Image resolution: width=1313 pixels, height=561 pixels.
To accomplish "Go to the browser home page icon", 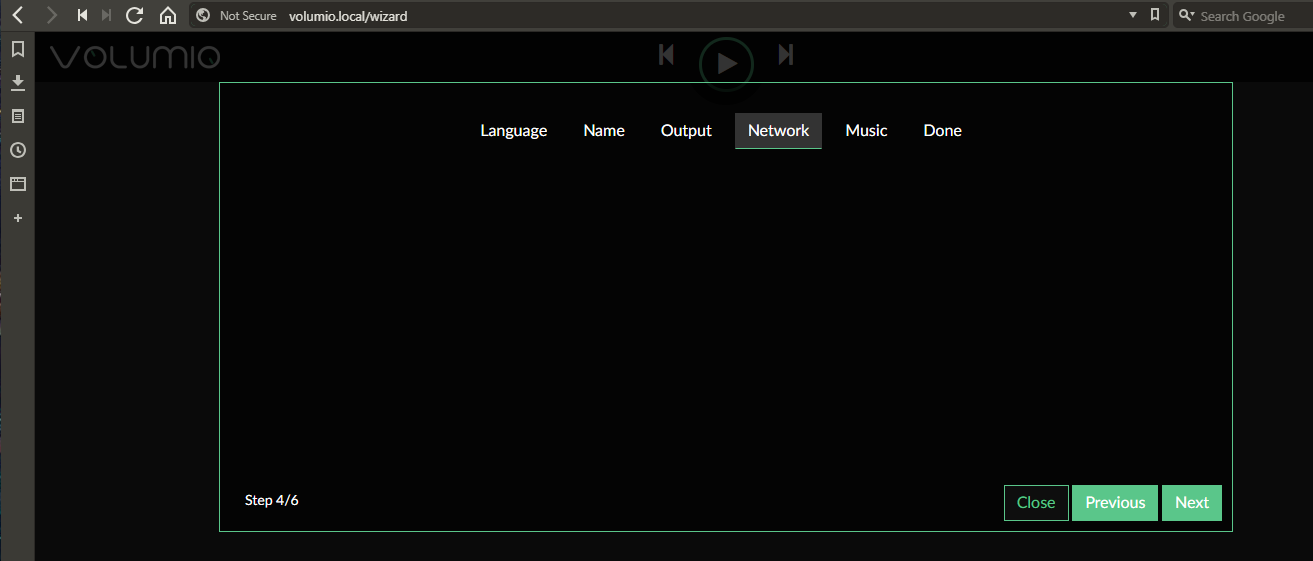I will coord(168,15).
